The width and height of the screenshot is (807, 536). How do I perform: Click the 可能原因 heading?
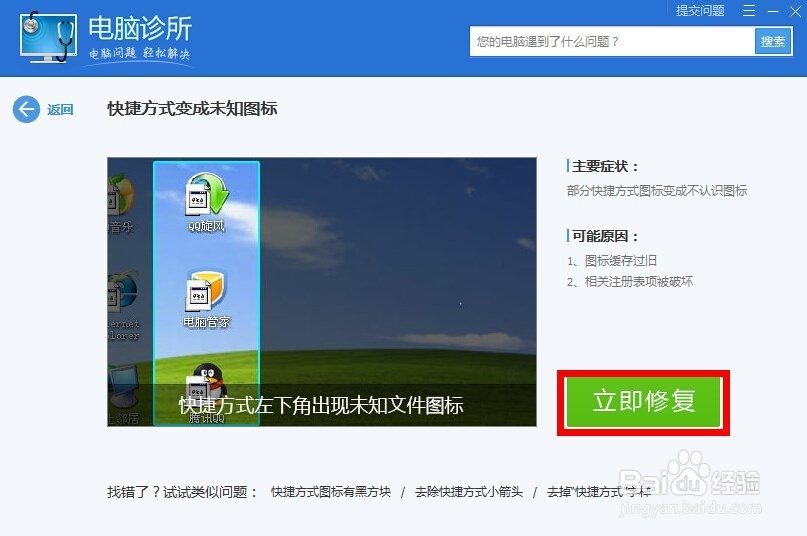coord(605,236)
